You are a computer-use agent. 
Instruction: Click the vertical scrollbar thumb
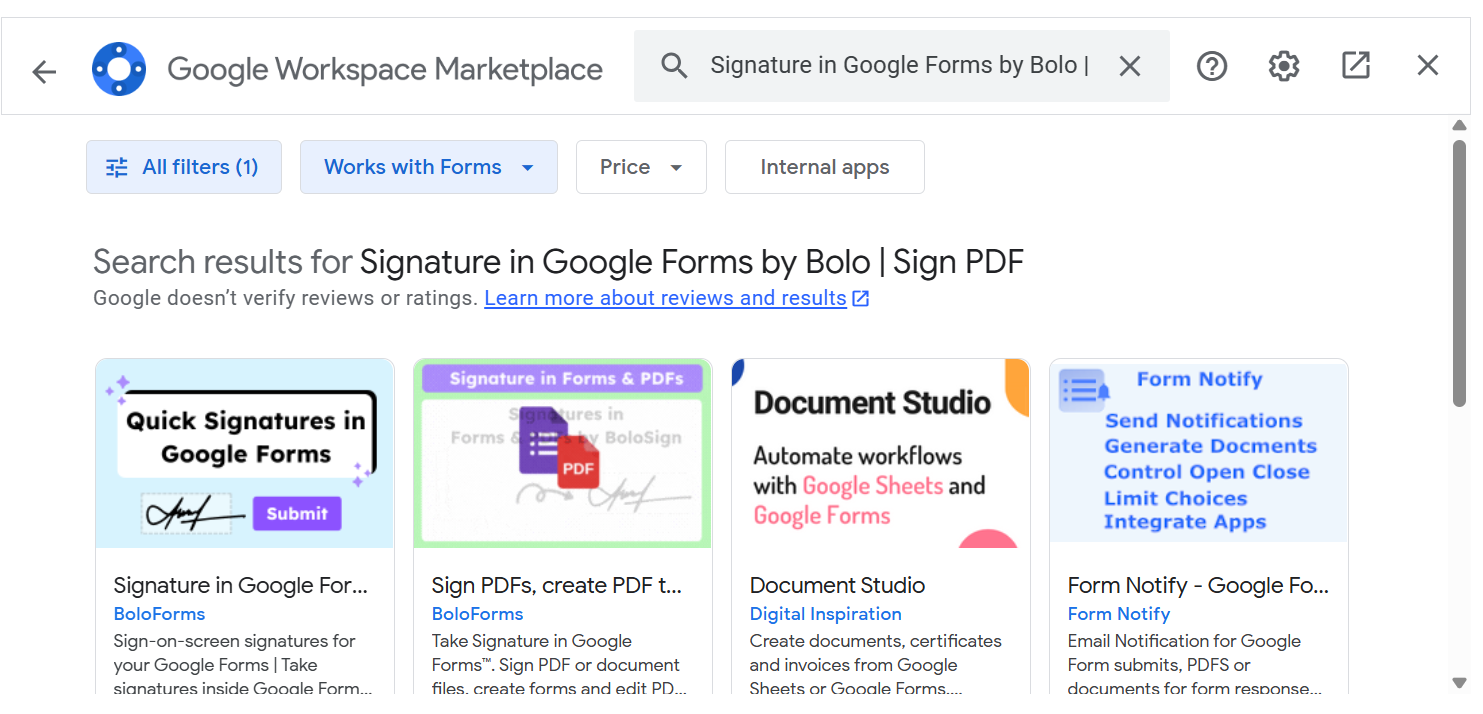[x=1459, y=273]
